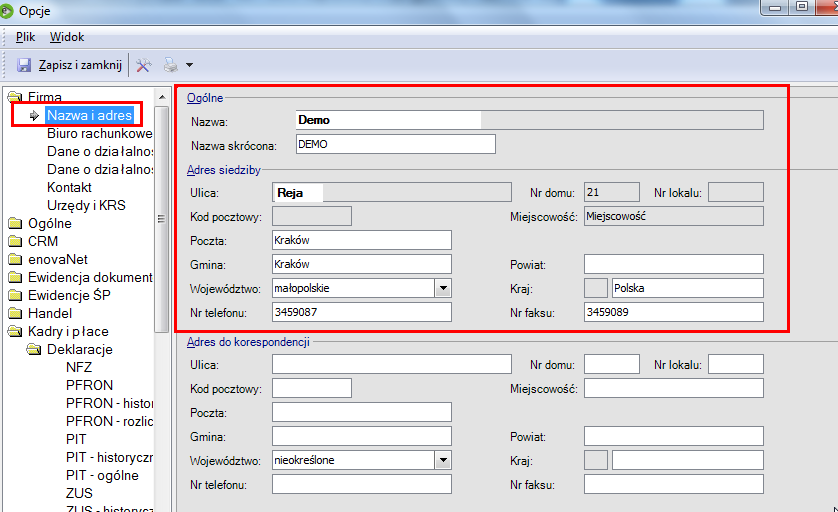The height and width of the screenshot is (512, 838).
Task: Click Kod pocztowy field in correspondence address
Action: pyautogui.click(x=312, y=389)
